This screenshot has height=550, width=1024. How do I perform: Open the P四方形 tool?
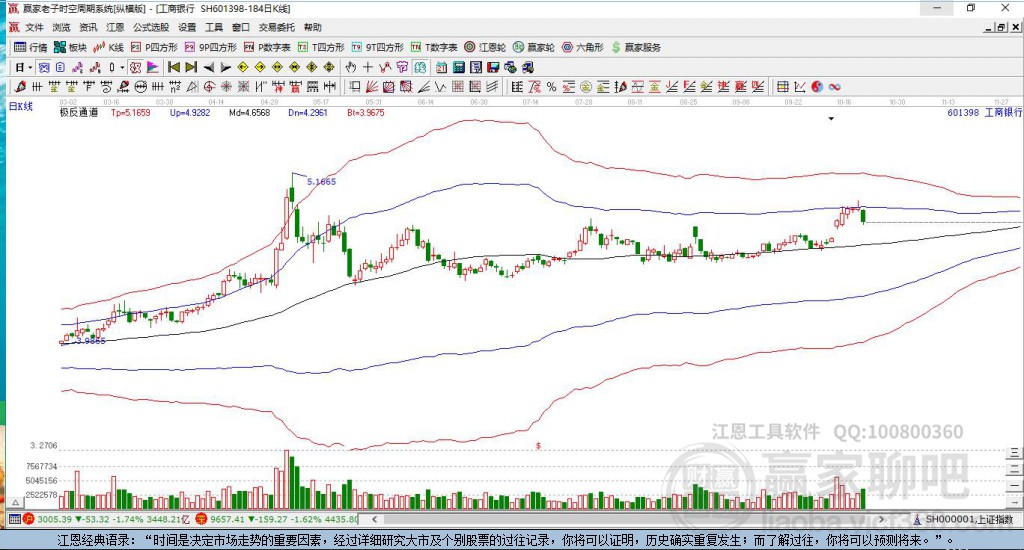point(154,47)
